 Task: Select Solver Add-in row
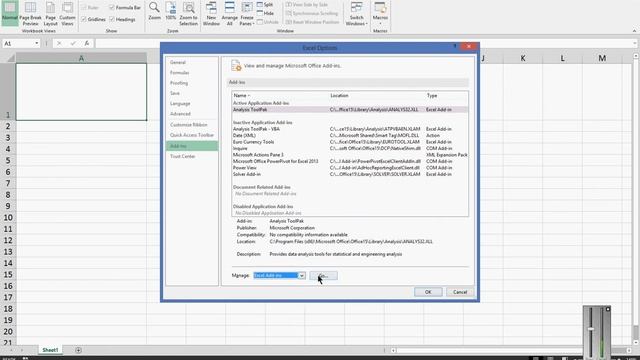click(350, 174)
